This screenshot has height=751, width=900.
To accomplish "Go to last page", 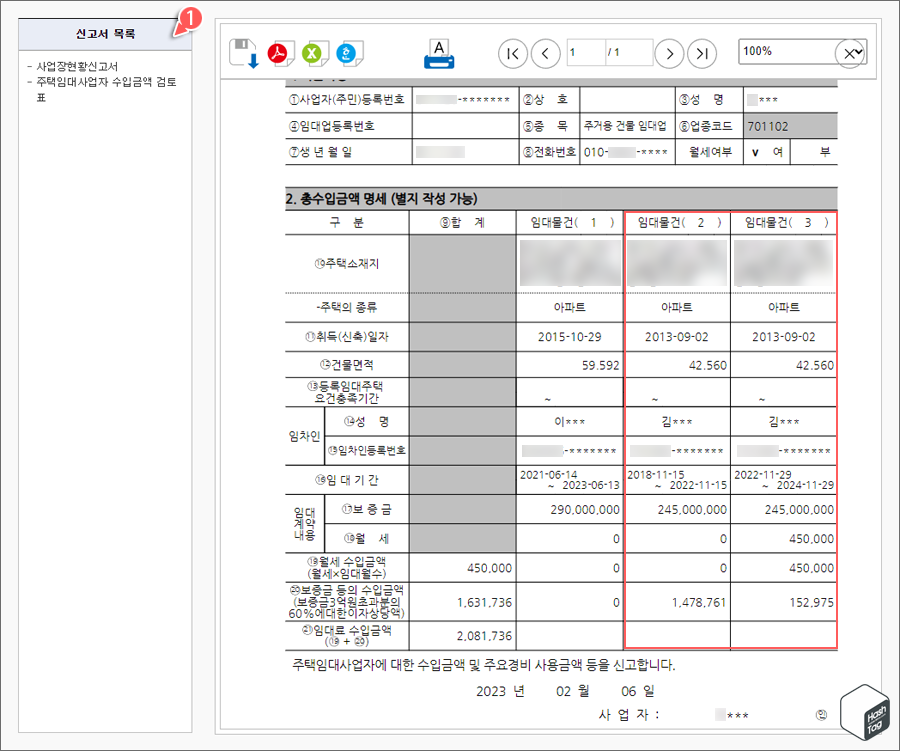I will point(702,54).
